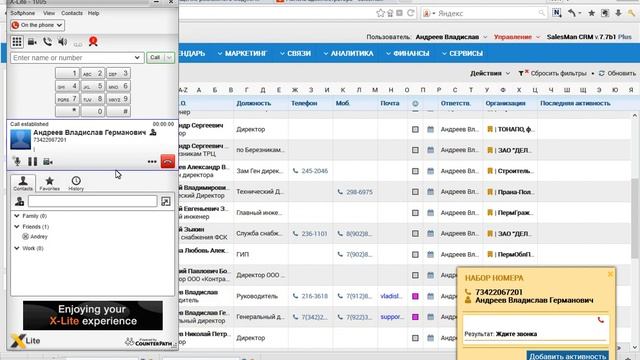Click the add-contact icon next to caller name

click(x=153, y=132)
